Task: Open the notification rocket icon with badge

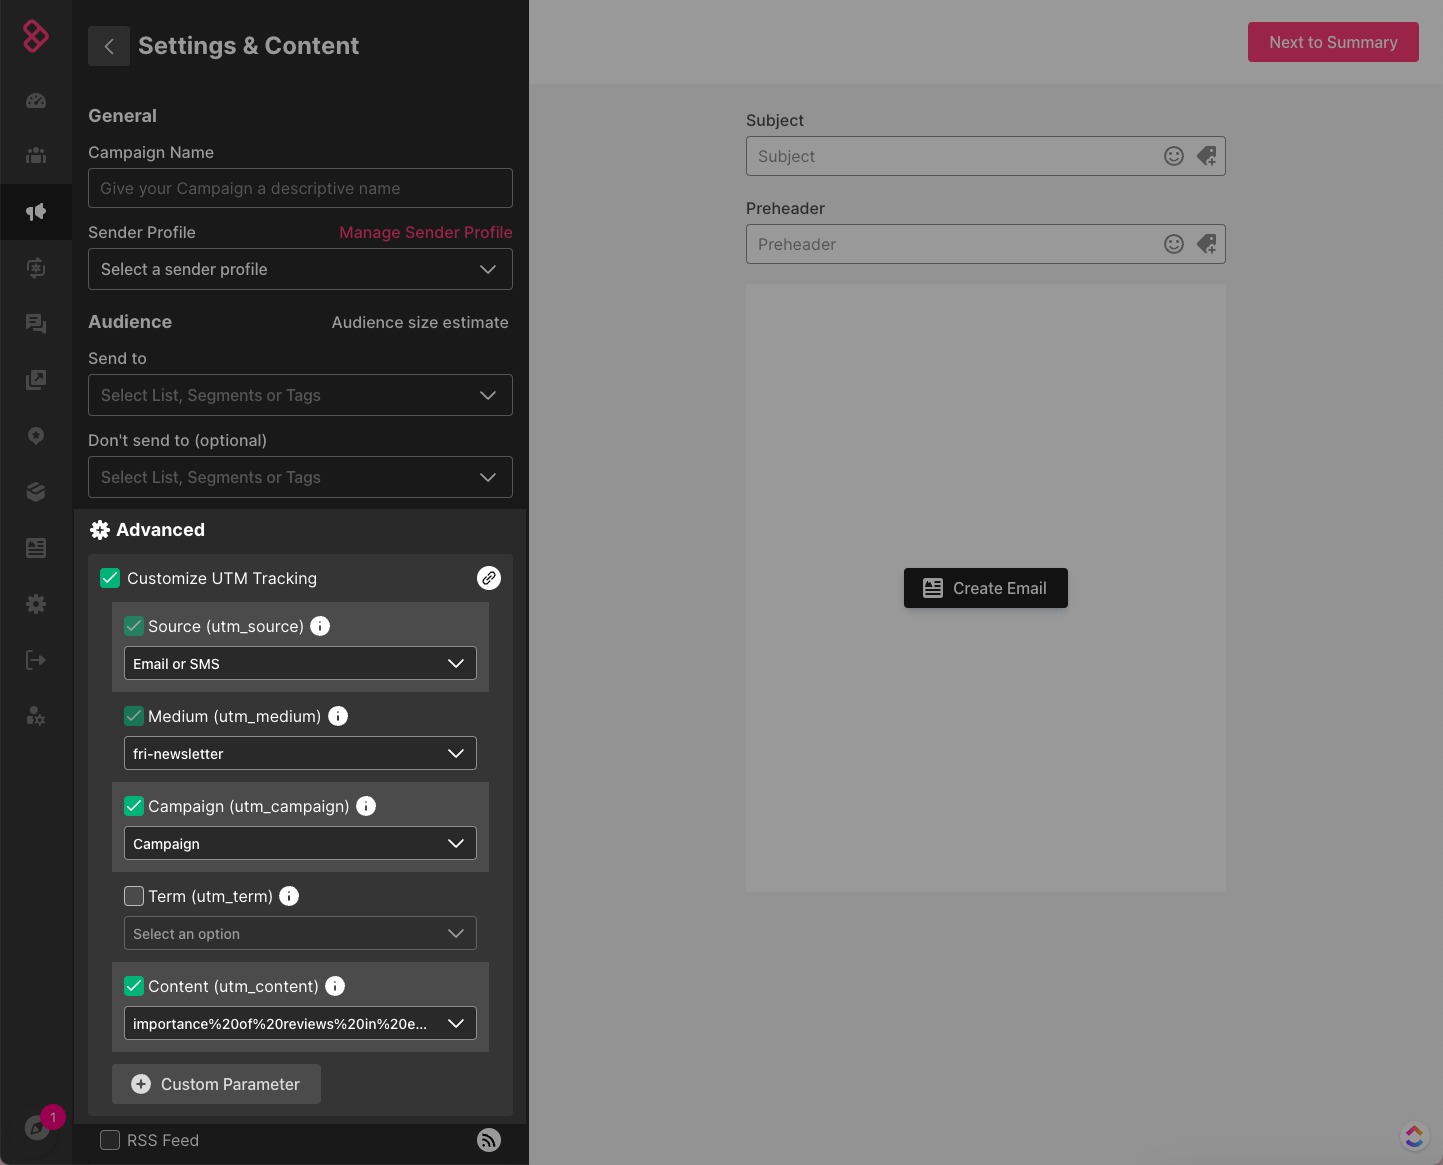Action: pyautogui.click(x=38, y=1127)
